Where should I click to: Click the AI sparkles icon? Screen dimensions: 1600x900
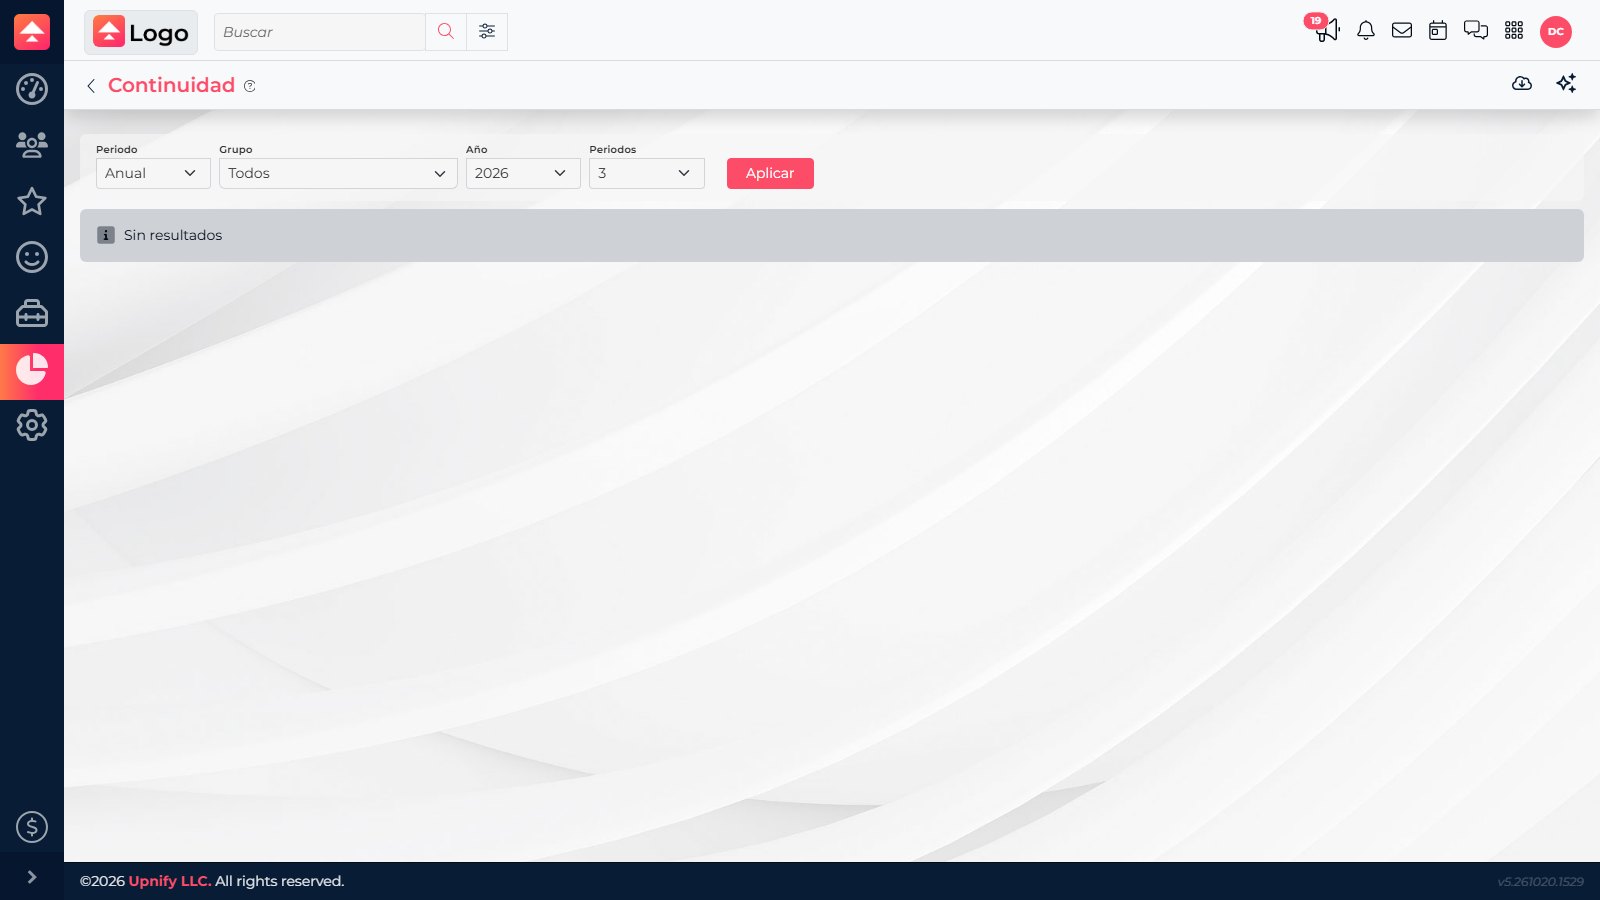pyautogui.click(x=1566, y=84)
